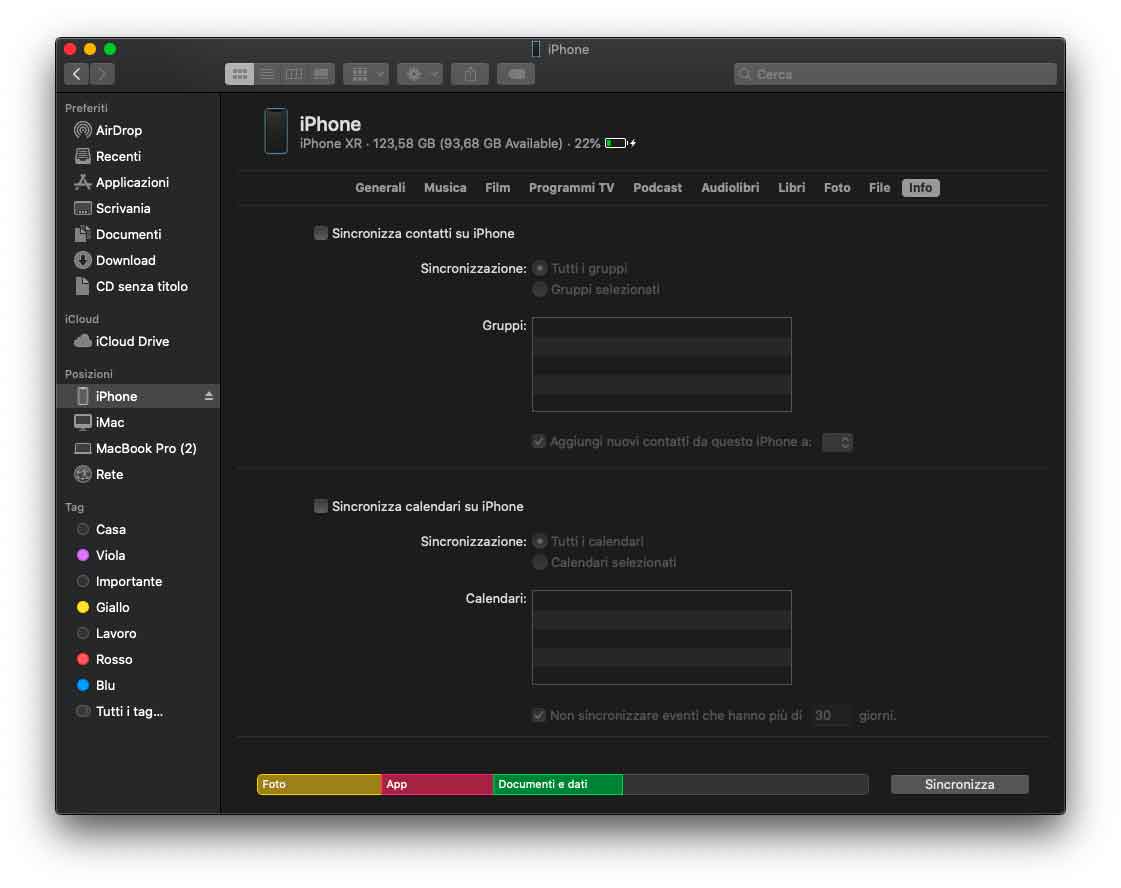The width and height of the screenshot is (1121, 888).
Task: Click the Sincronizza button
Action: pos(959,784)
